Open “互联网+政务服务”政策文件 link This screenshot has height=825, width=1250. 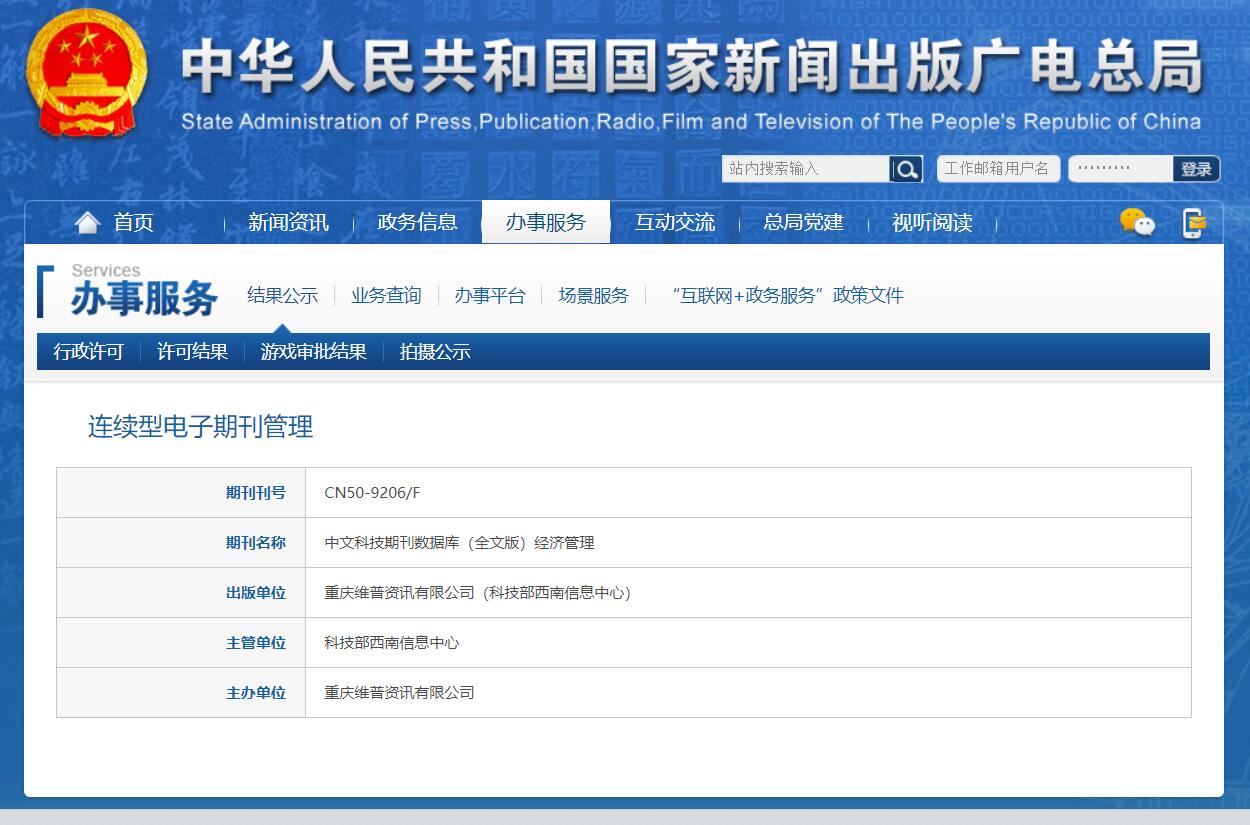tap(787, 295)
